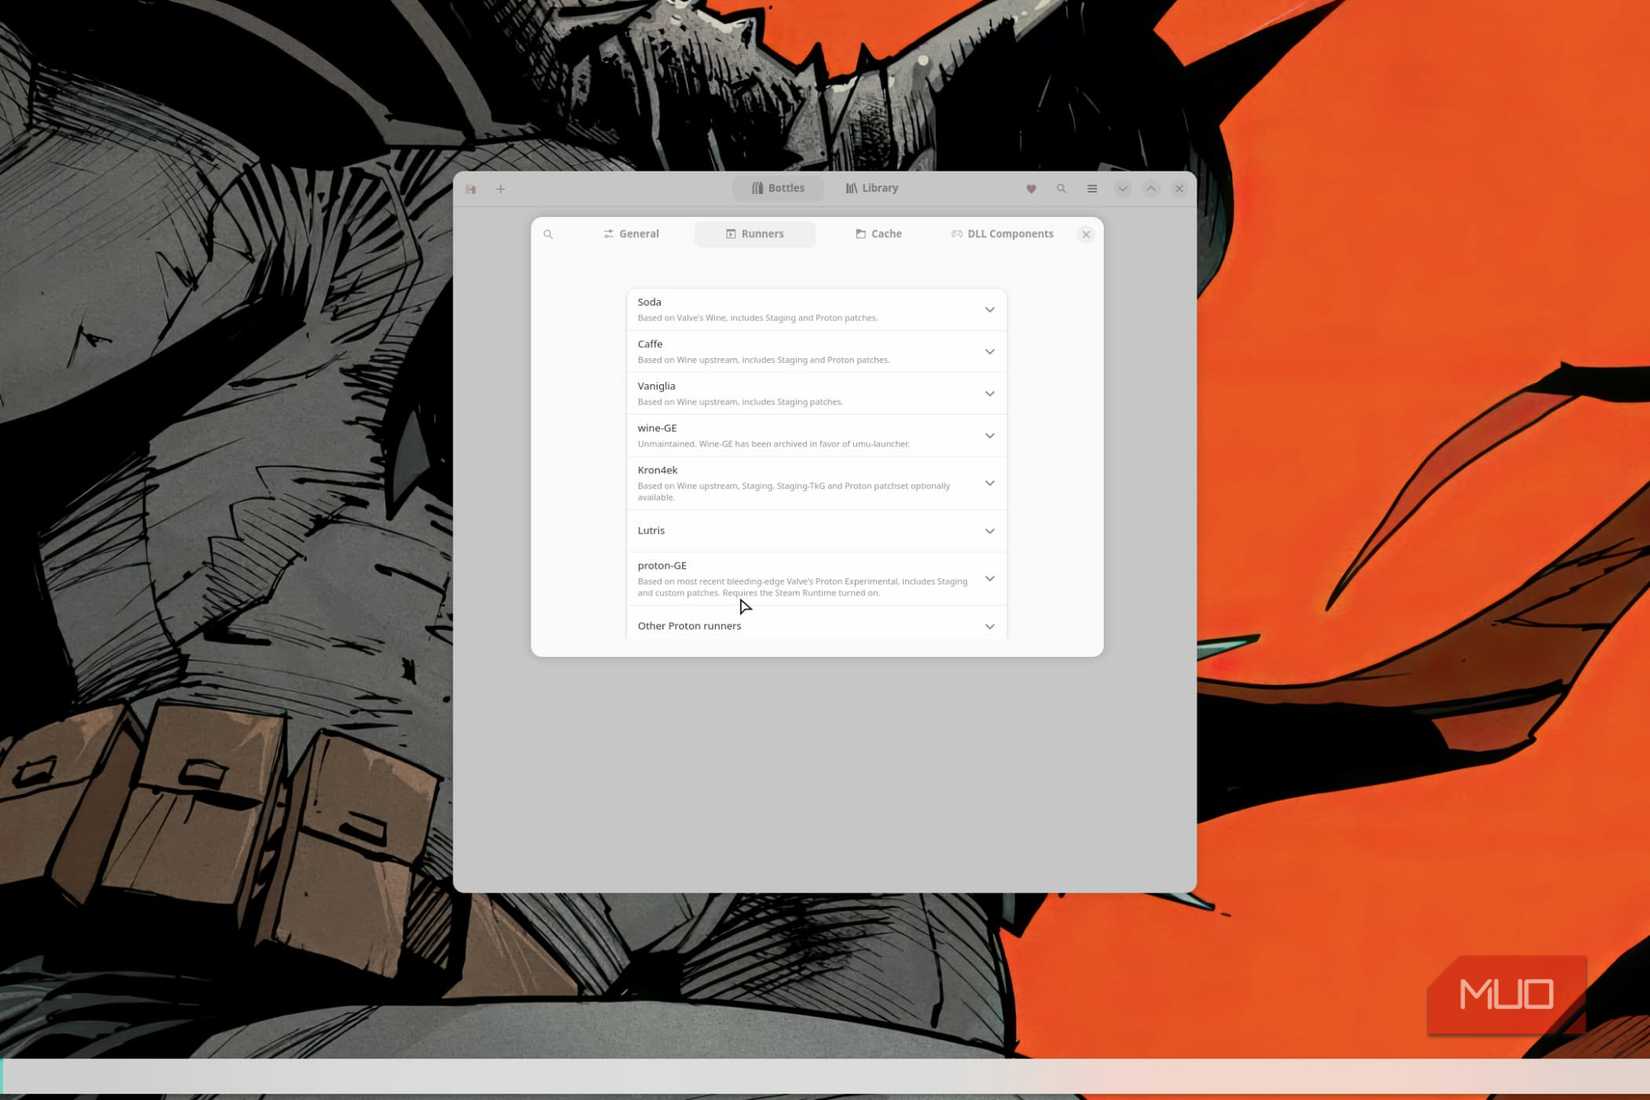Minimize the Bottles window
Image resolution: width=1650 pixels, height=1100 pixels.
pyautogui.click(x=1123, y=189)
